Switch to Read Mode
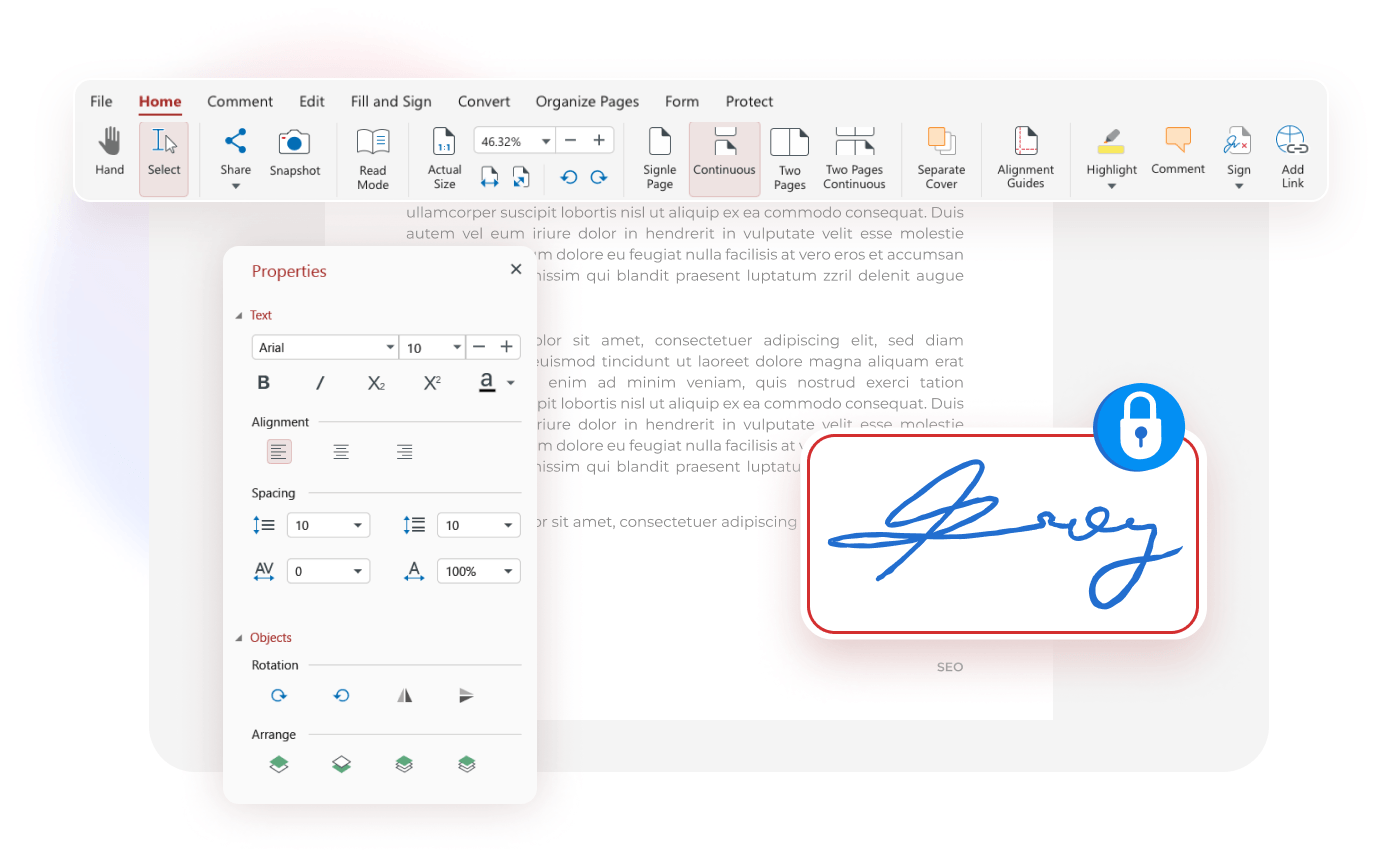 point(372,155)
